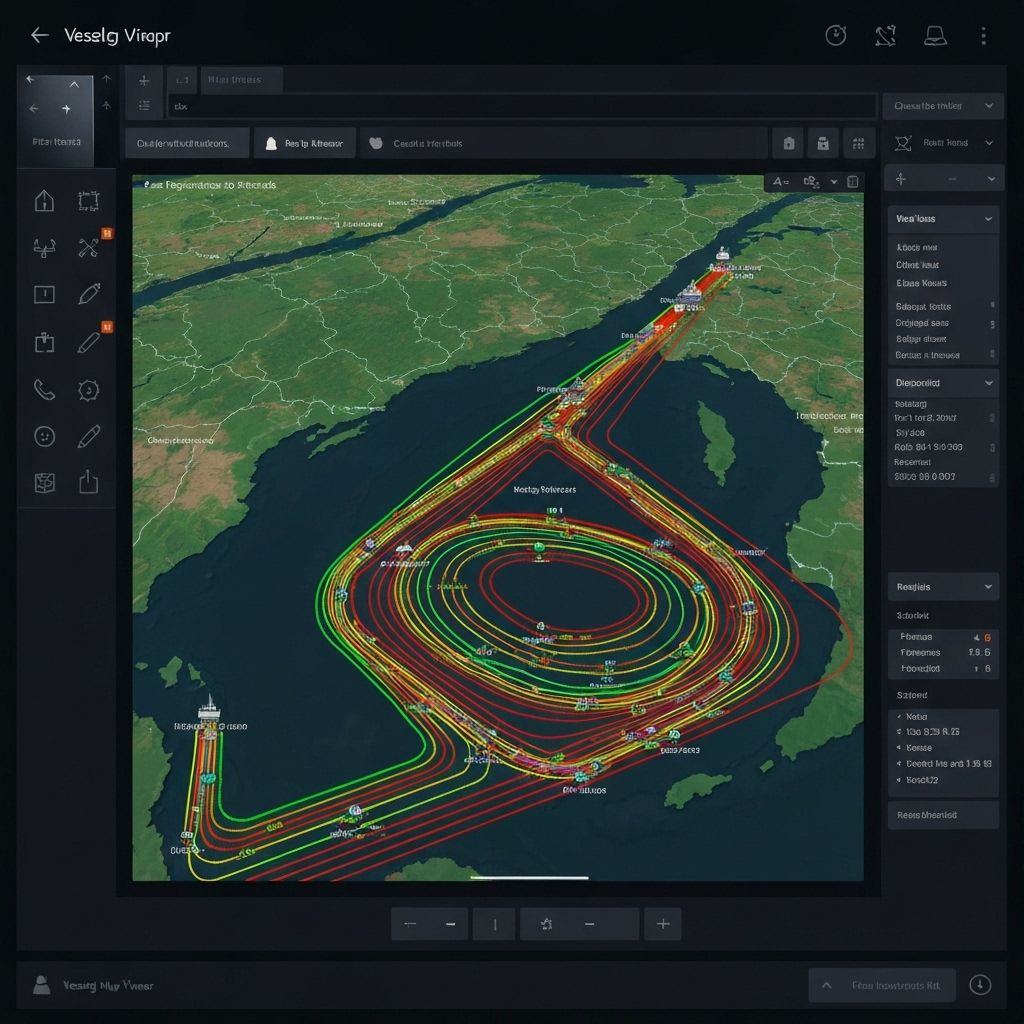Open the Results panel dropdown

point(941,586)
